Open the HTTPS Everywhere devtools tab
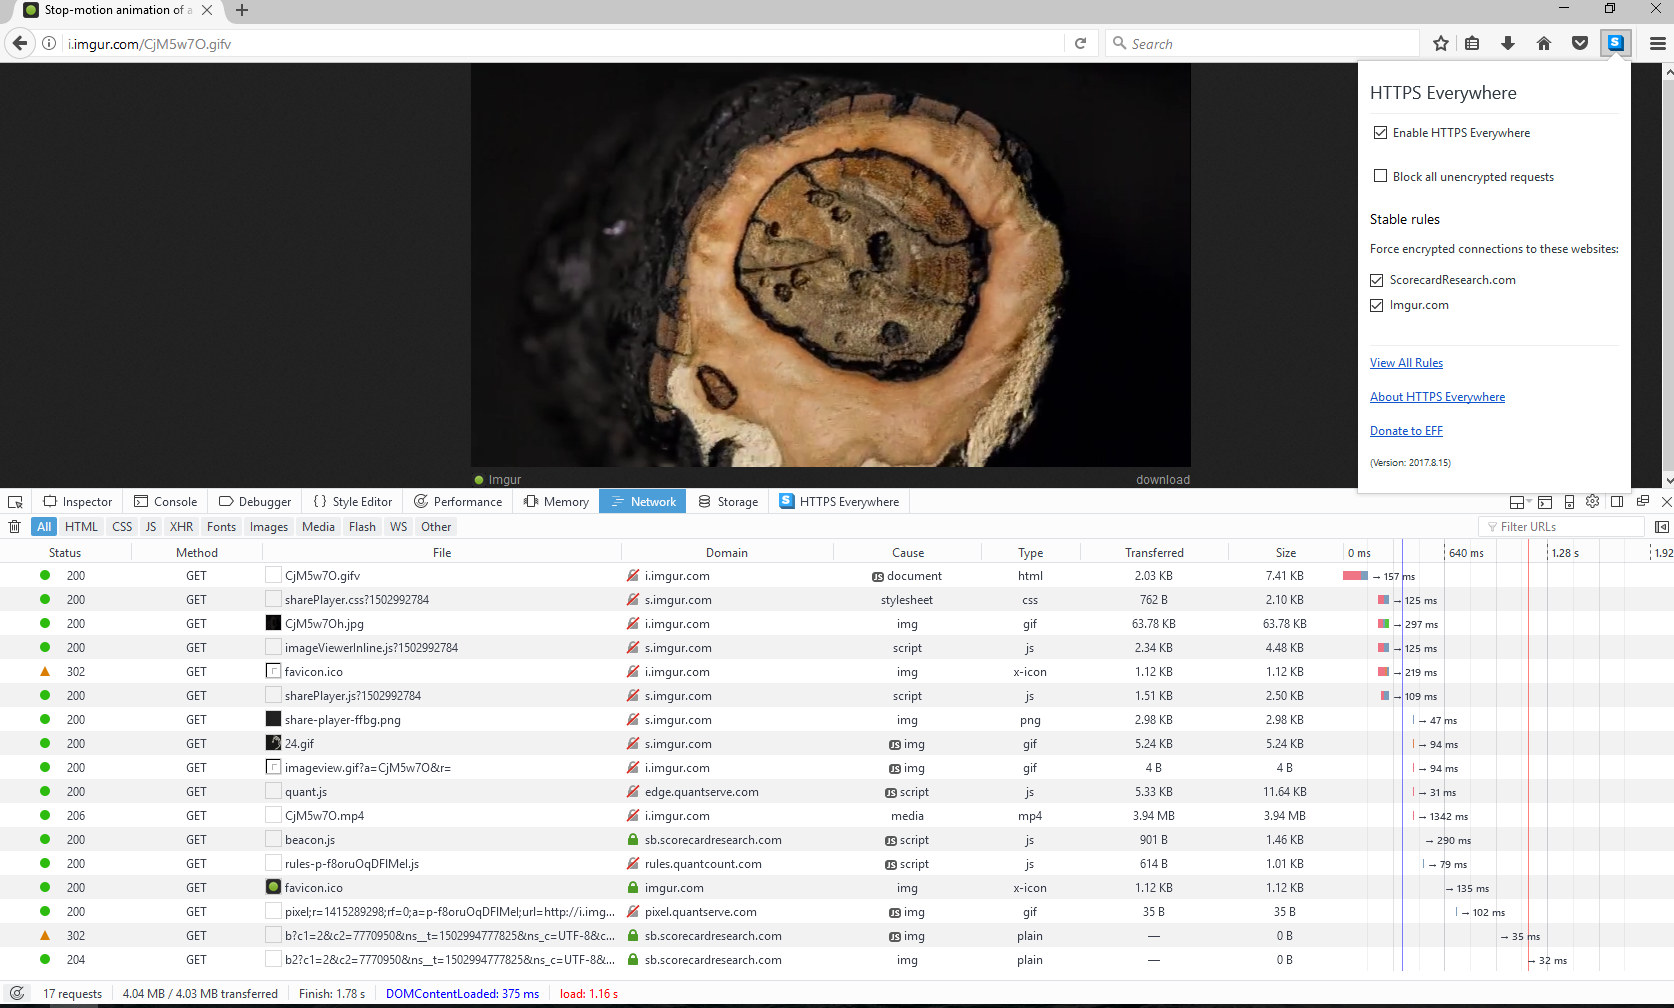Screen dimensions: 1674x1008 coord(839,502)
